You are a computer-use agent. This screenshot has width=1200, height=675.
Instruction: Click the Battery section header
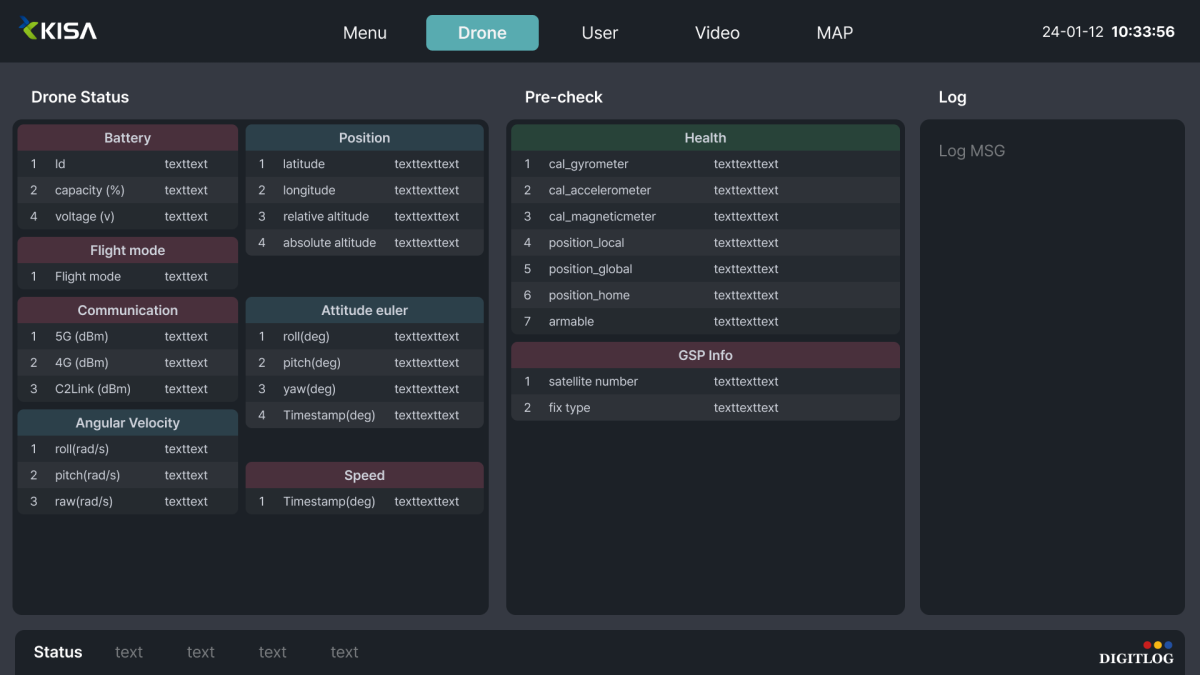tap(127, 138)
